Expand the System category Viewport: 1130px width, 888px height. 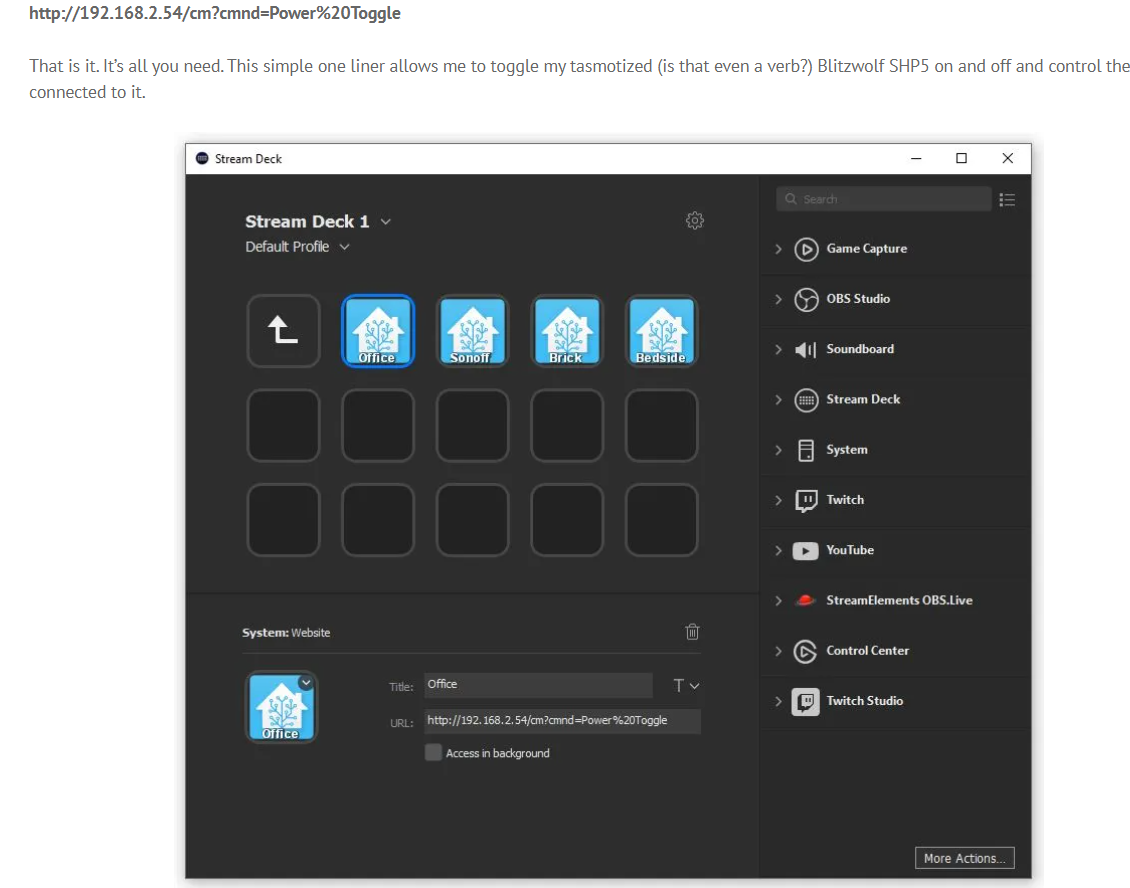click(778, 450)
